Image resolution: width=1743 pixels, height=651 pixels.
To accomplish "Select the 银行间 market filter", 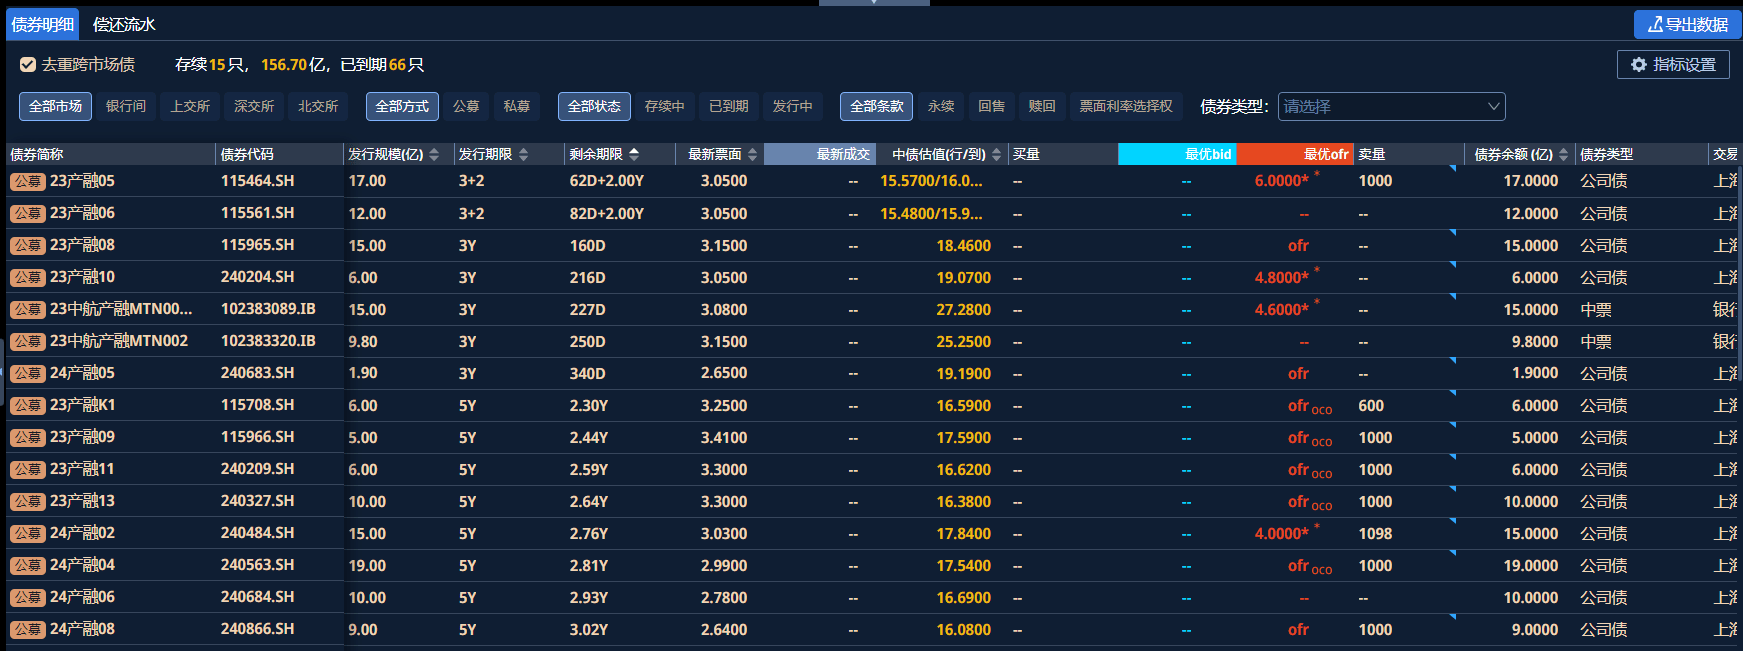I will click(126, 106).
